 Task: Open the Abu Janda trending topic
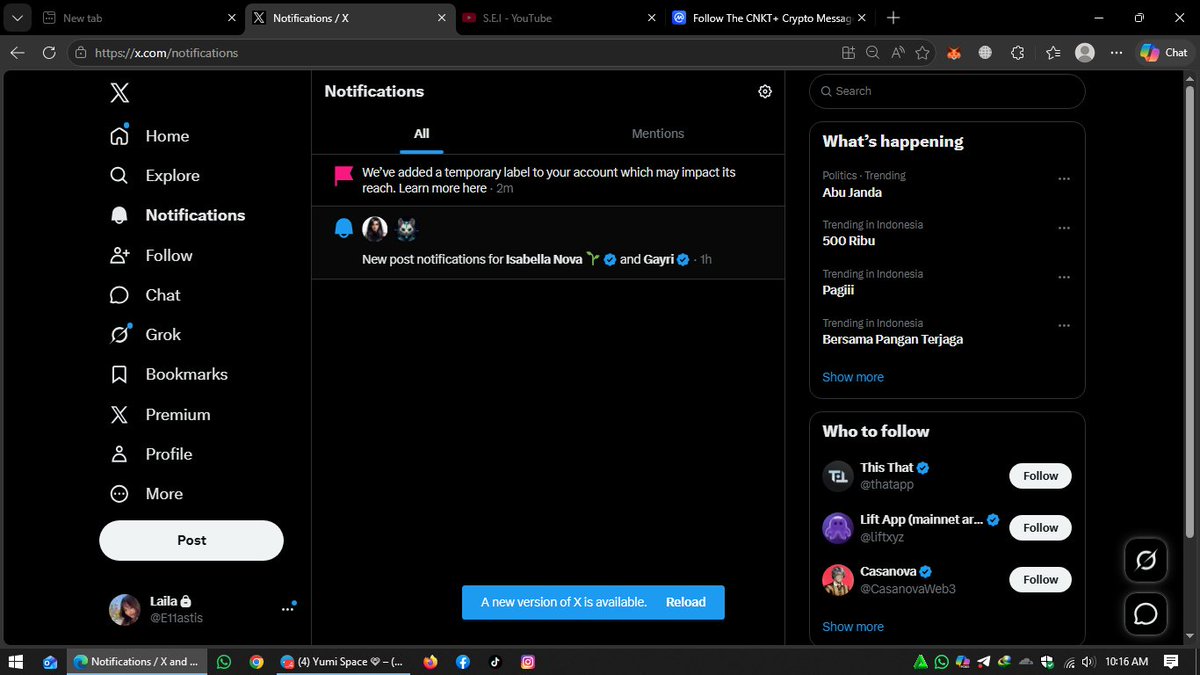click(x=853, y=192)
